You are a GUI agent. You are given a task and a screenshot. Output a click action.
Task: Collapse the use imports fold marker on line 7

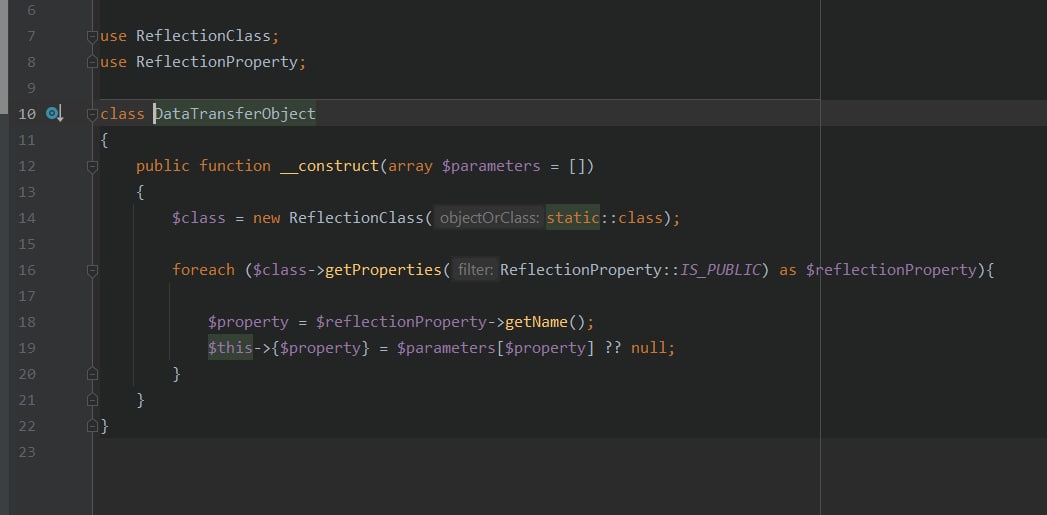coord(92,37)
